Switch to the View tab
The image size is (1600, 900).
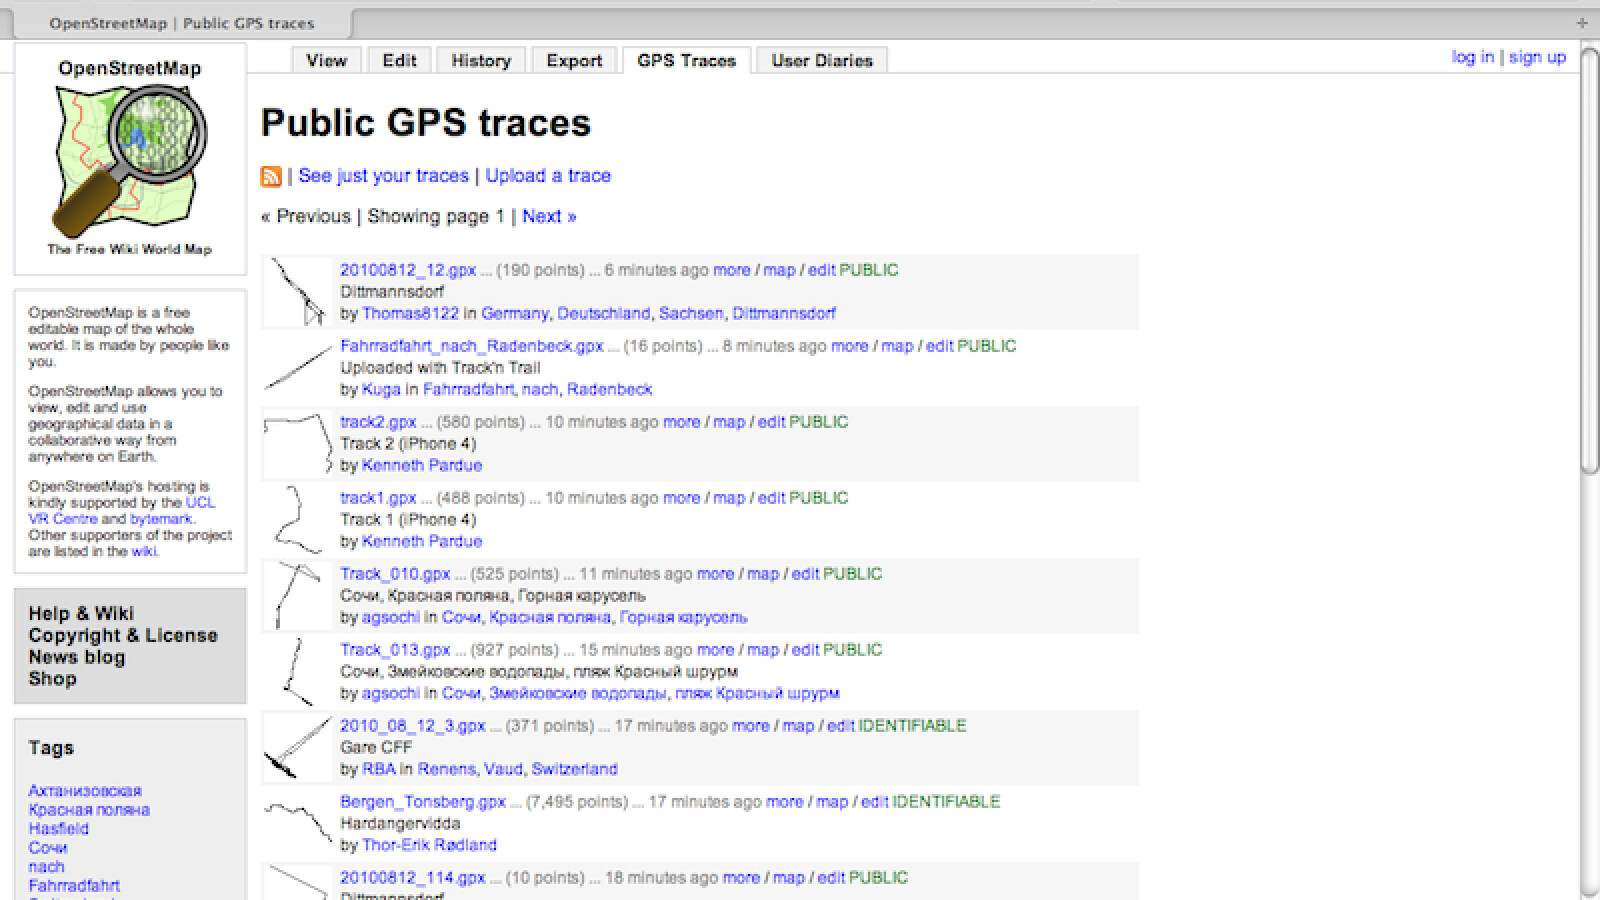click(x=326, y=60)
